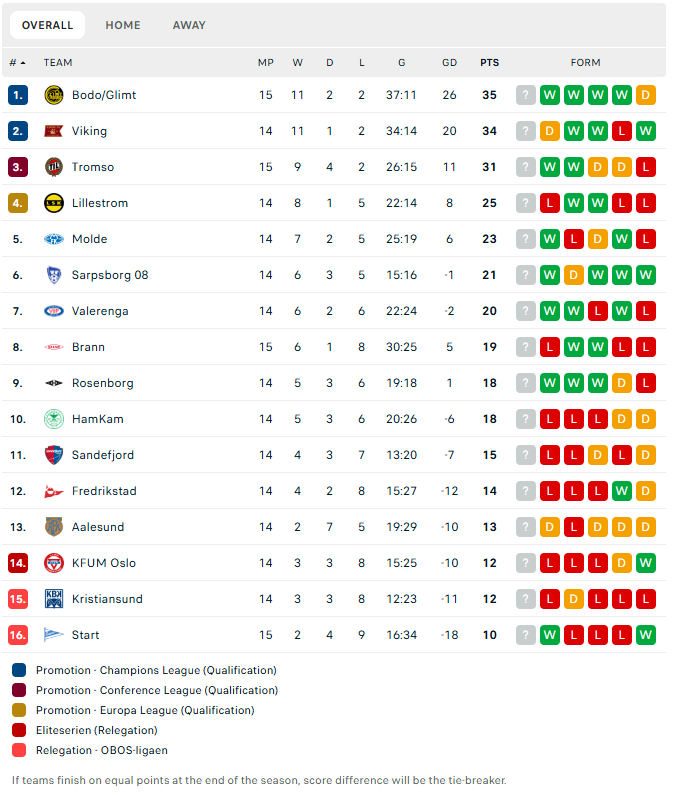Open the KFUM Oslo club logo
Image resolution: width=678 pixels, height=795 pixels.
[54, 563]
